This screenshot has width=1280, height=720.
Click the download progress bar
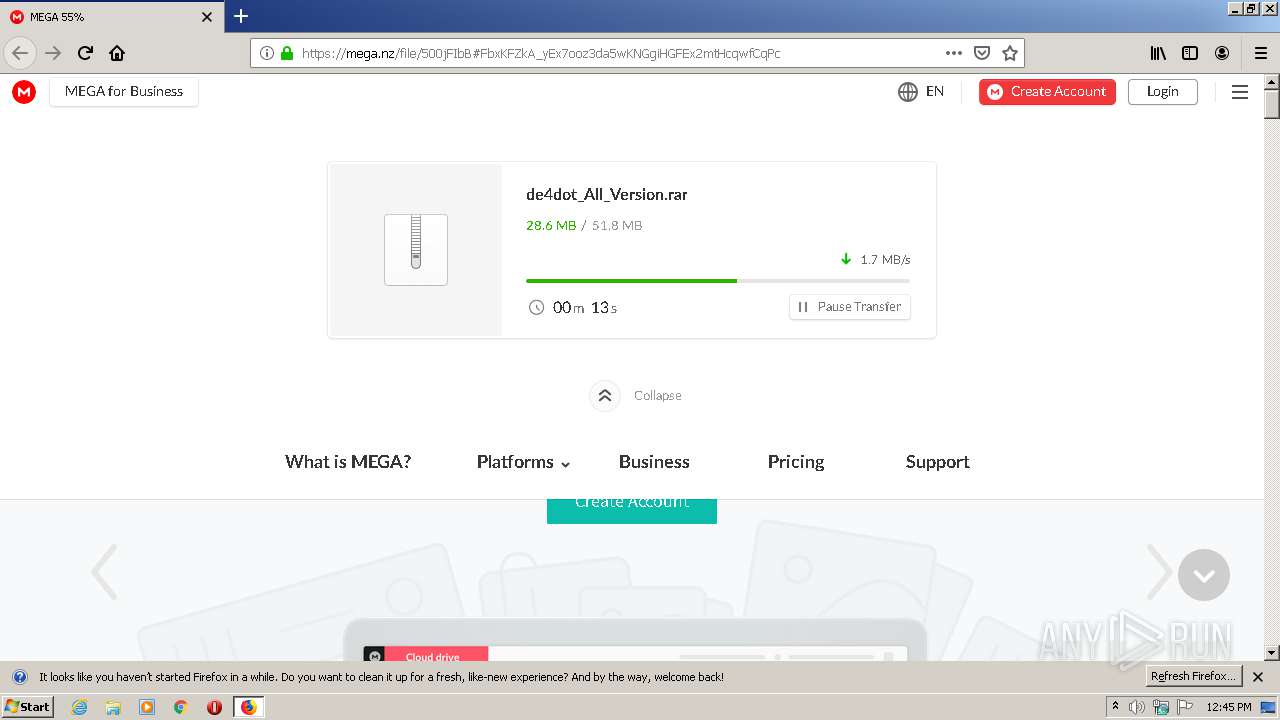(x=718, y=281)
